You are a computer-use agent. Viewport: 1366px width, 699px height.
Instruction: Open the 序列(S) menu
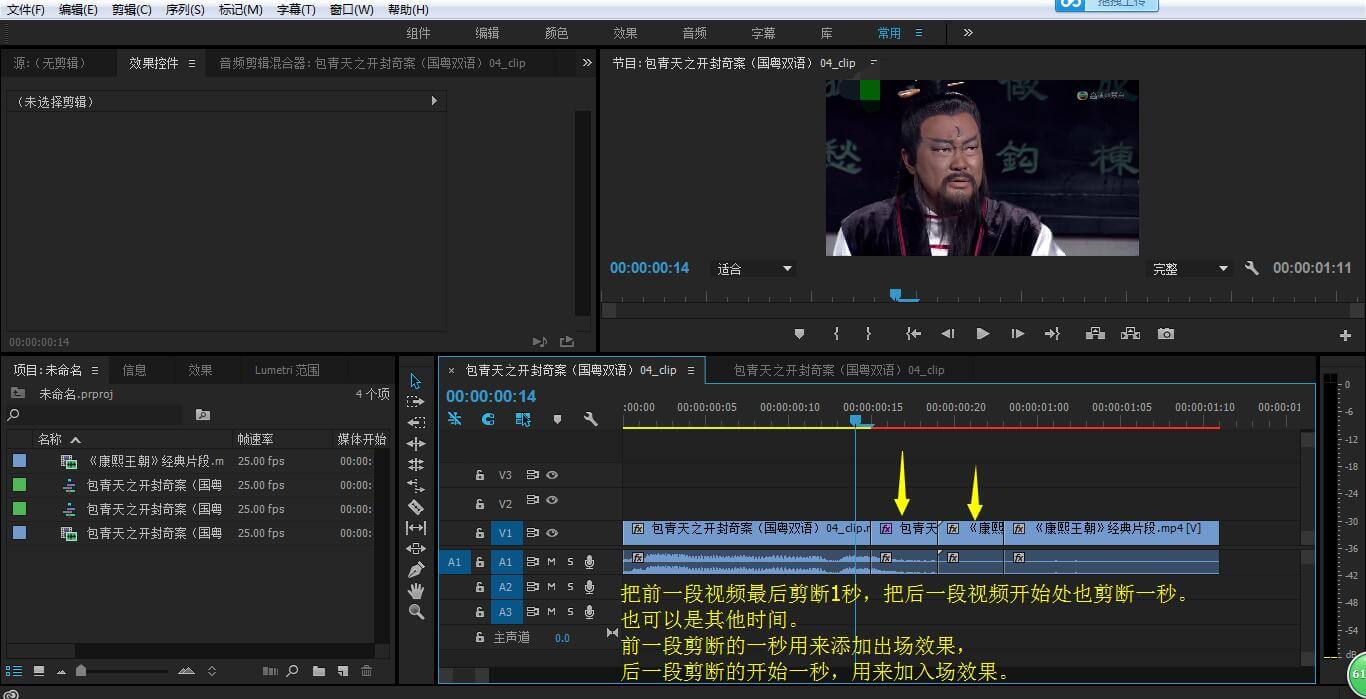tap(185, 9)
